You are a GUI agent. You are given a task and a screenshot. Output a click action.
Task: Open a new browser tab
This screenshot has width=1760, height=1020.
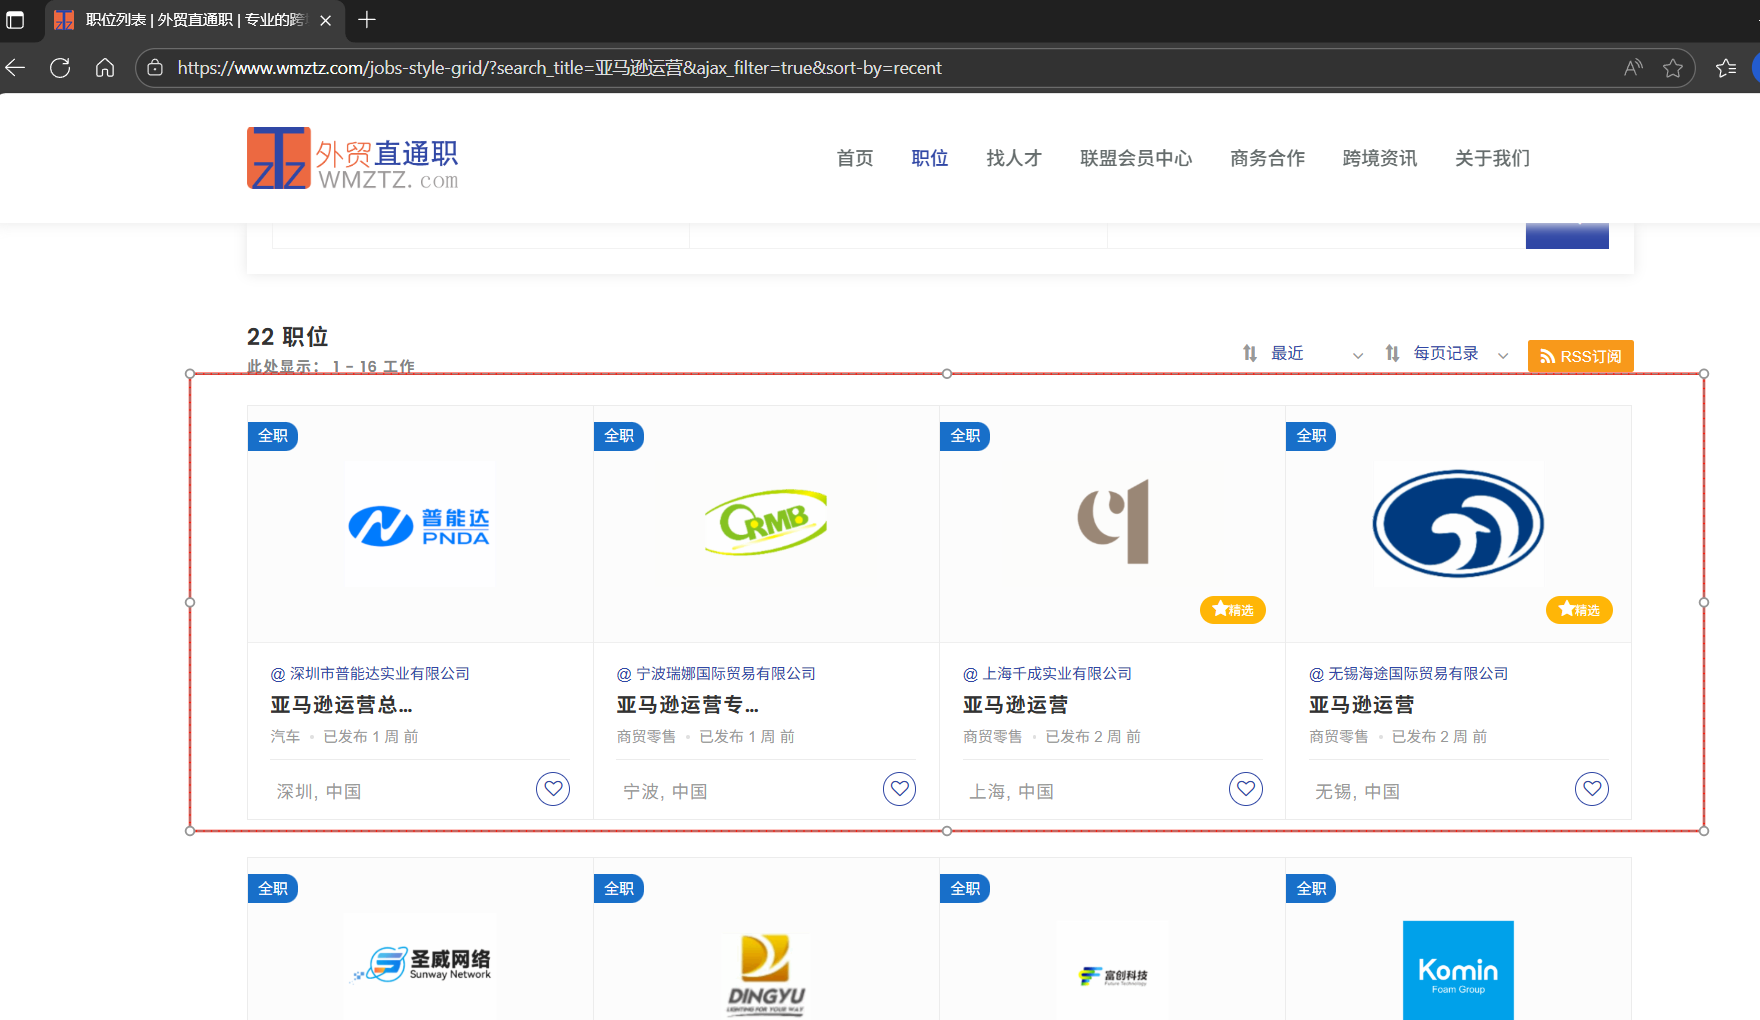pyautogui.click(x=367, y=20)
